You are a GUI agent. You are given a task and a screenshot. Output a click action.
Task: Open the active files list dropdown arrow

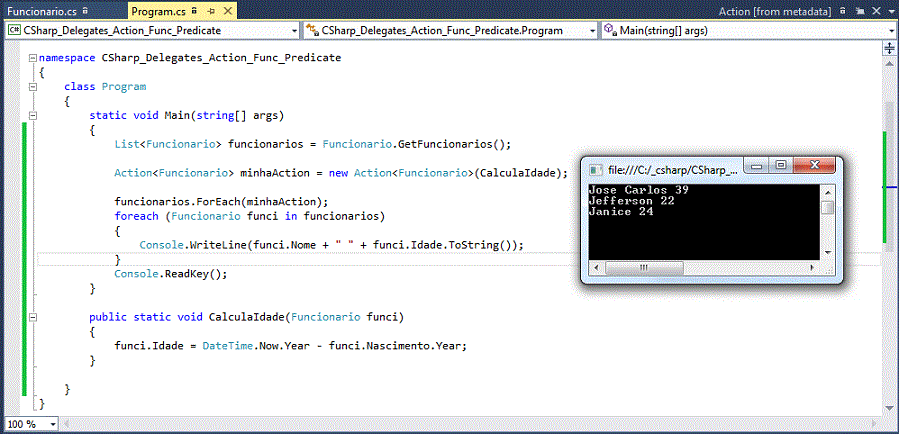point(890,11)
